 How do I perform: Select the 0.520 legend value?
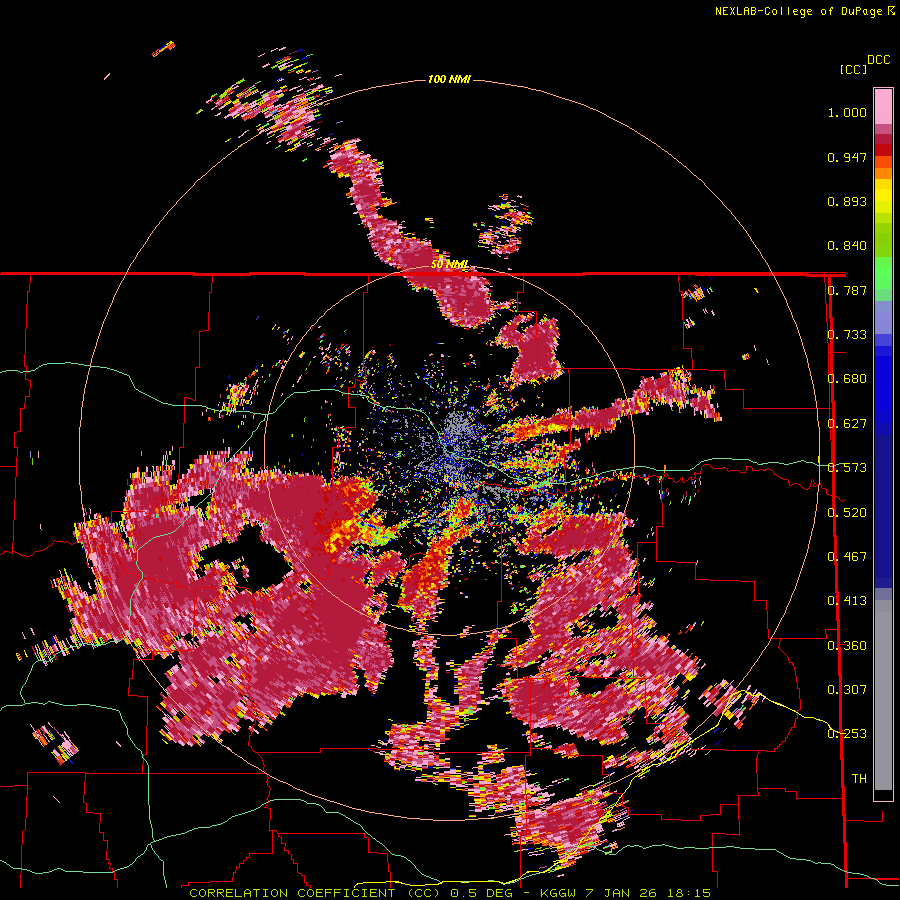click(x=847, y=513)
